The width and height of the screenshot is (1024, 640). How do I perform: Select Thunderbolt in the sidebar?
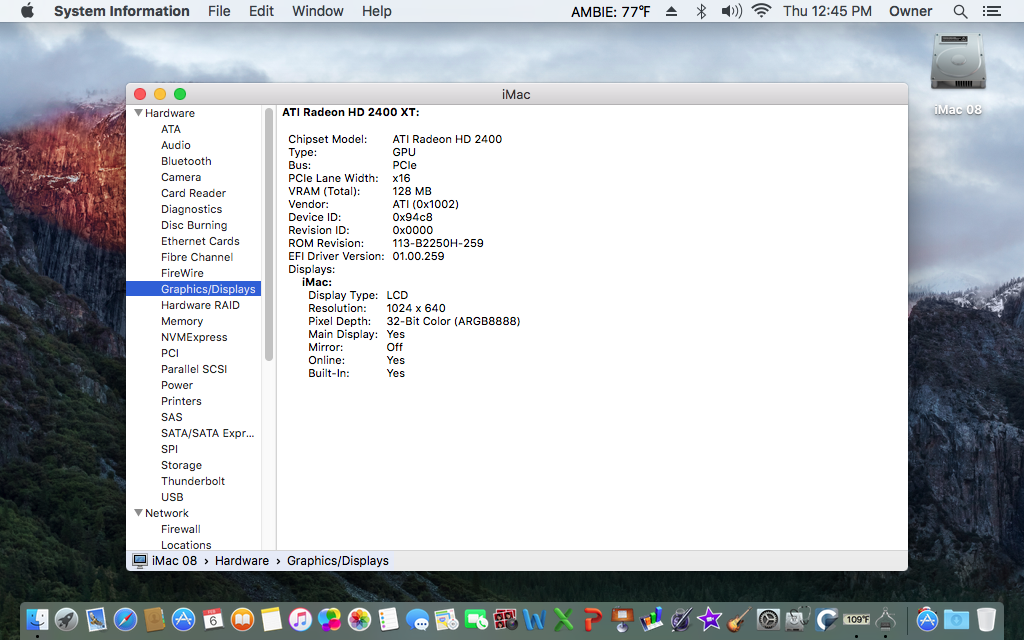click(193, 481)
